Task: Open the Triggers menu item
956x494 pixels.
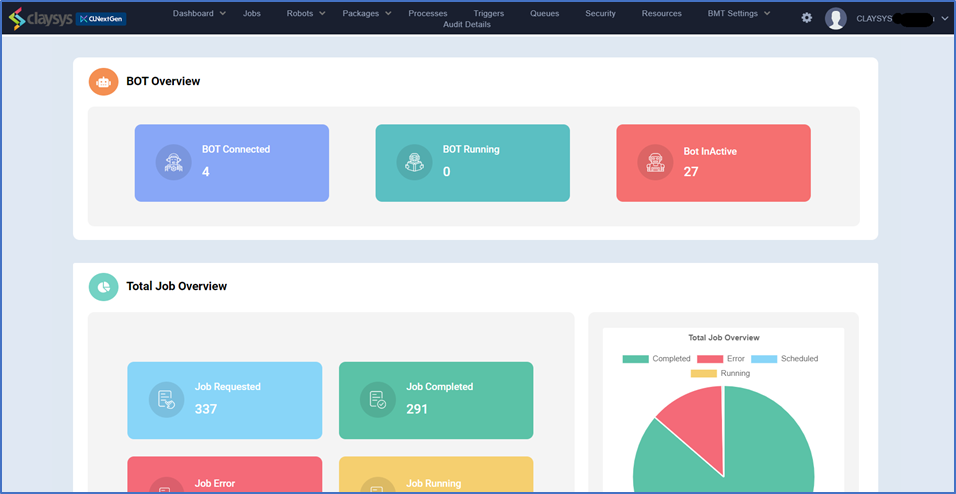Action: 489,13
